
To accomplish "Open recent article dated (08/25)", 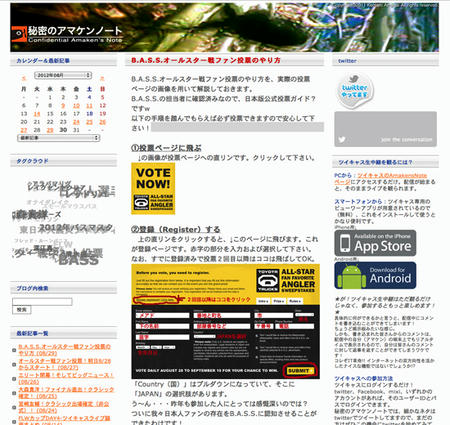I will click(x=66, y=393).
